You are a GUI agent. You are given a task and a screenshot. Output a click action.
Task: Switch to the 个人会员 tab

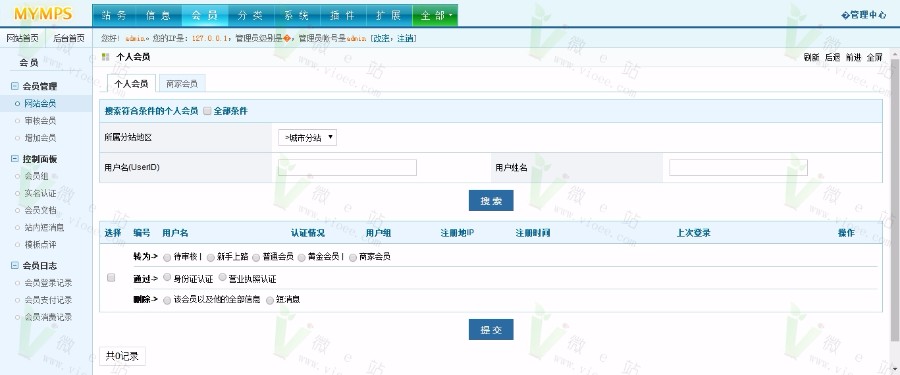(x=131, y=84)
